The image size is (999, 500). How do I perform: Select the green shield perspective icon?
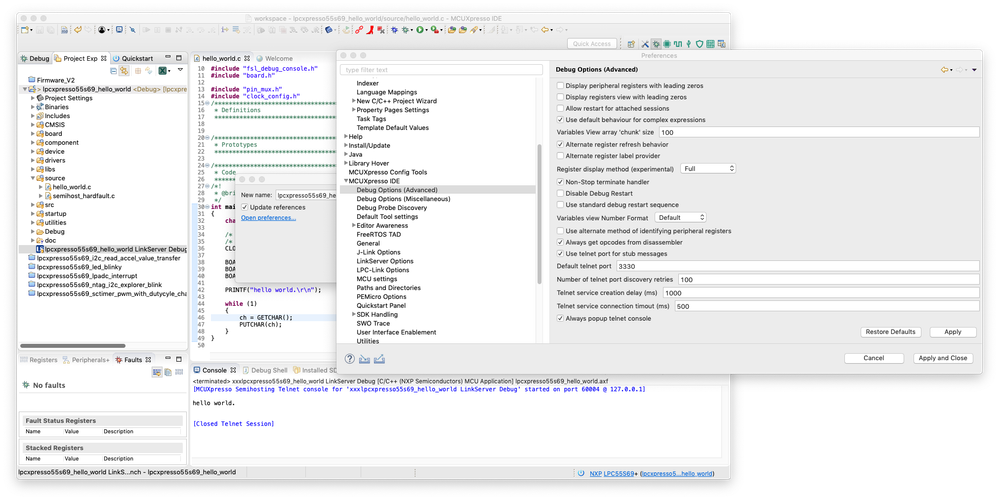(700, 44)
